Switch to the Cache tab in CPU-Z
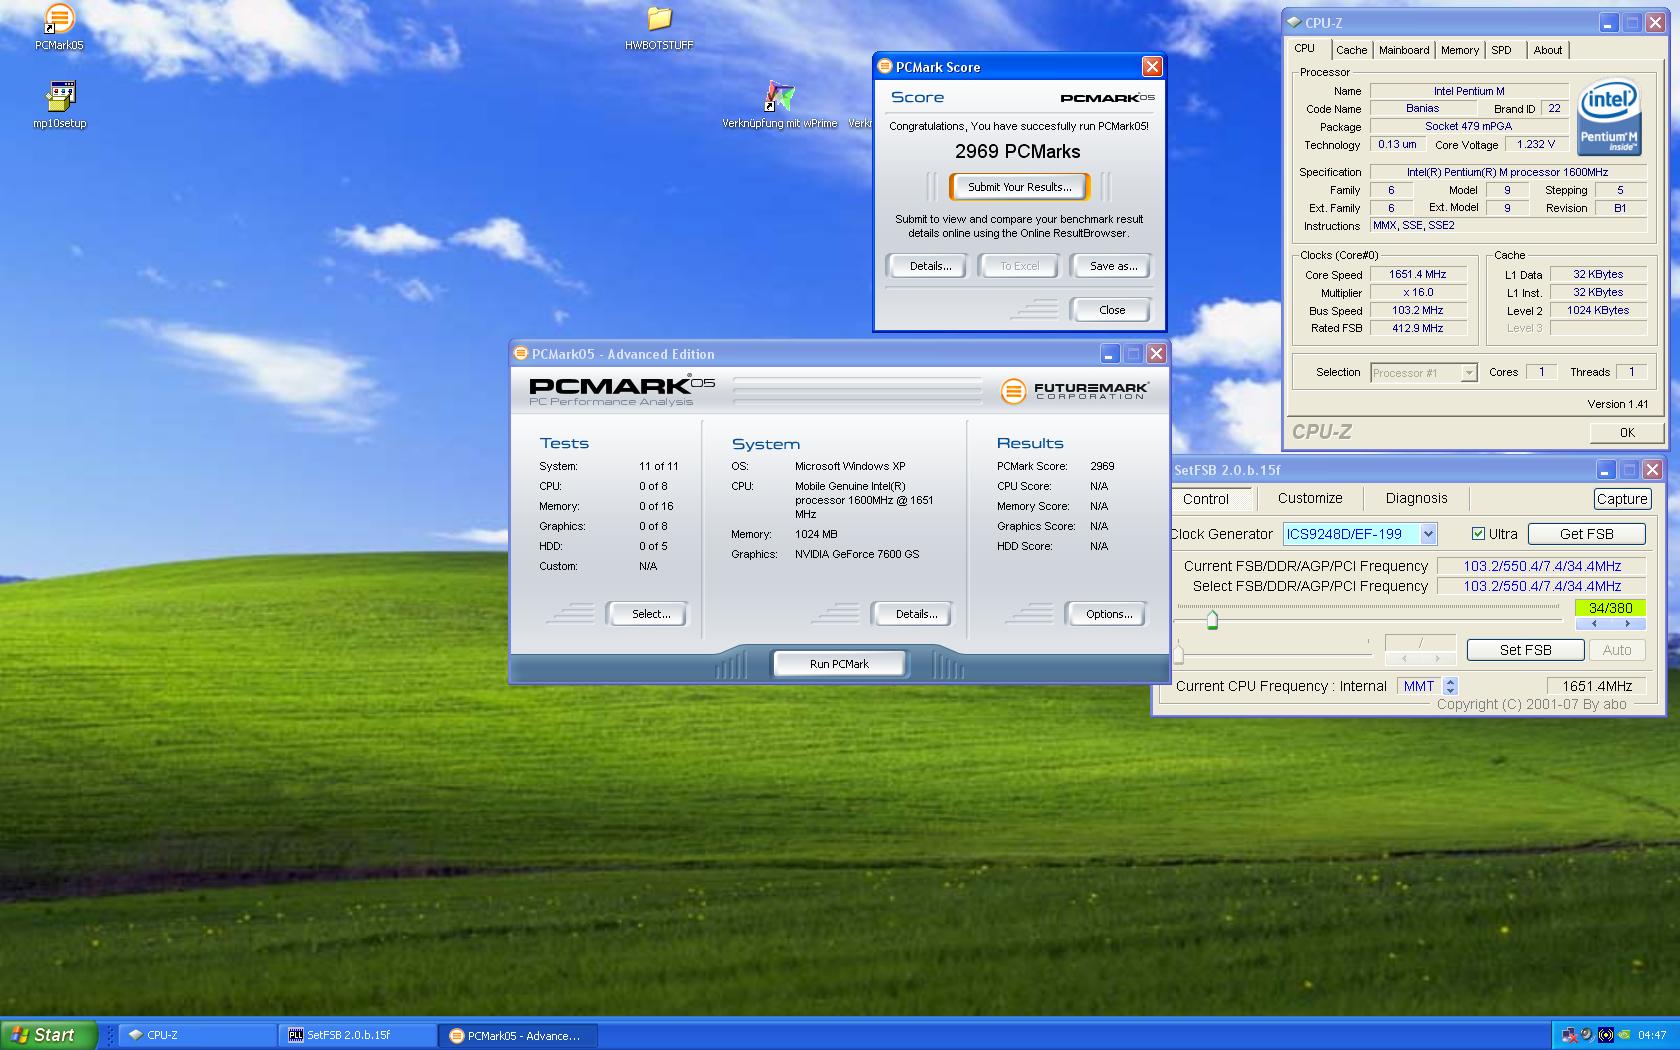Image resolution: width=1680 pixels, height=1050 pixels. [1351, 50]
